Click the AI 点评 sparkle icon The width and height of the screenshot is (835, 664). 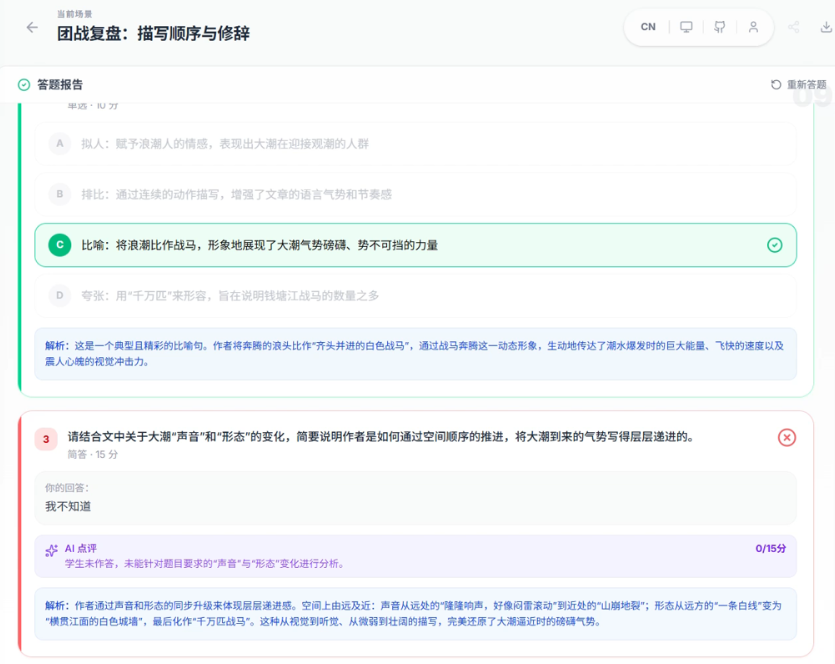click(53, 548)
